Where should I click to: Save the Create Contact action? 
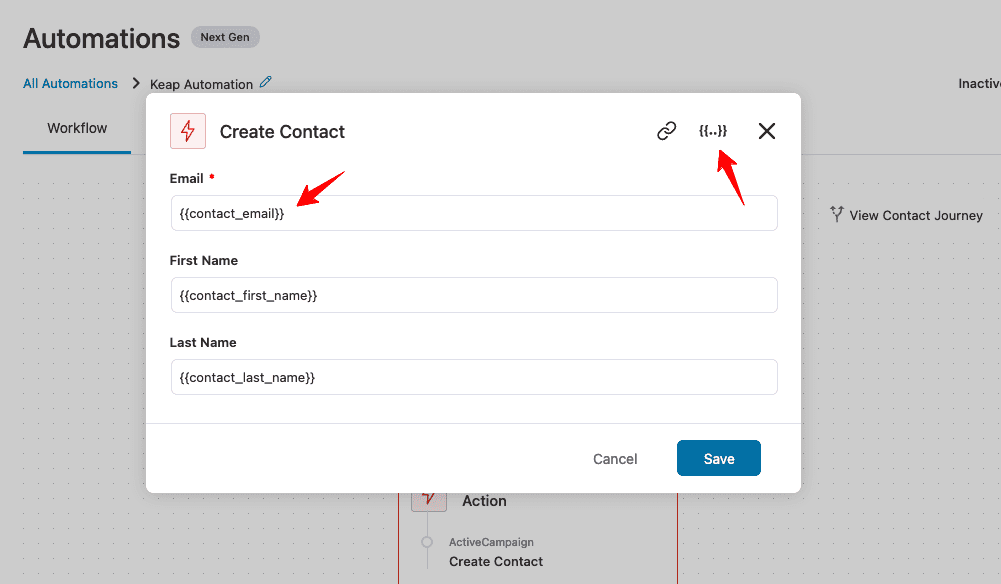tap(719, 458)
